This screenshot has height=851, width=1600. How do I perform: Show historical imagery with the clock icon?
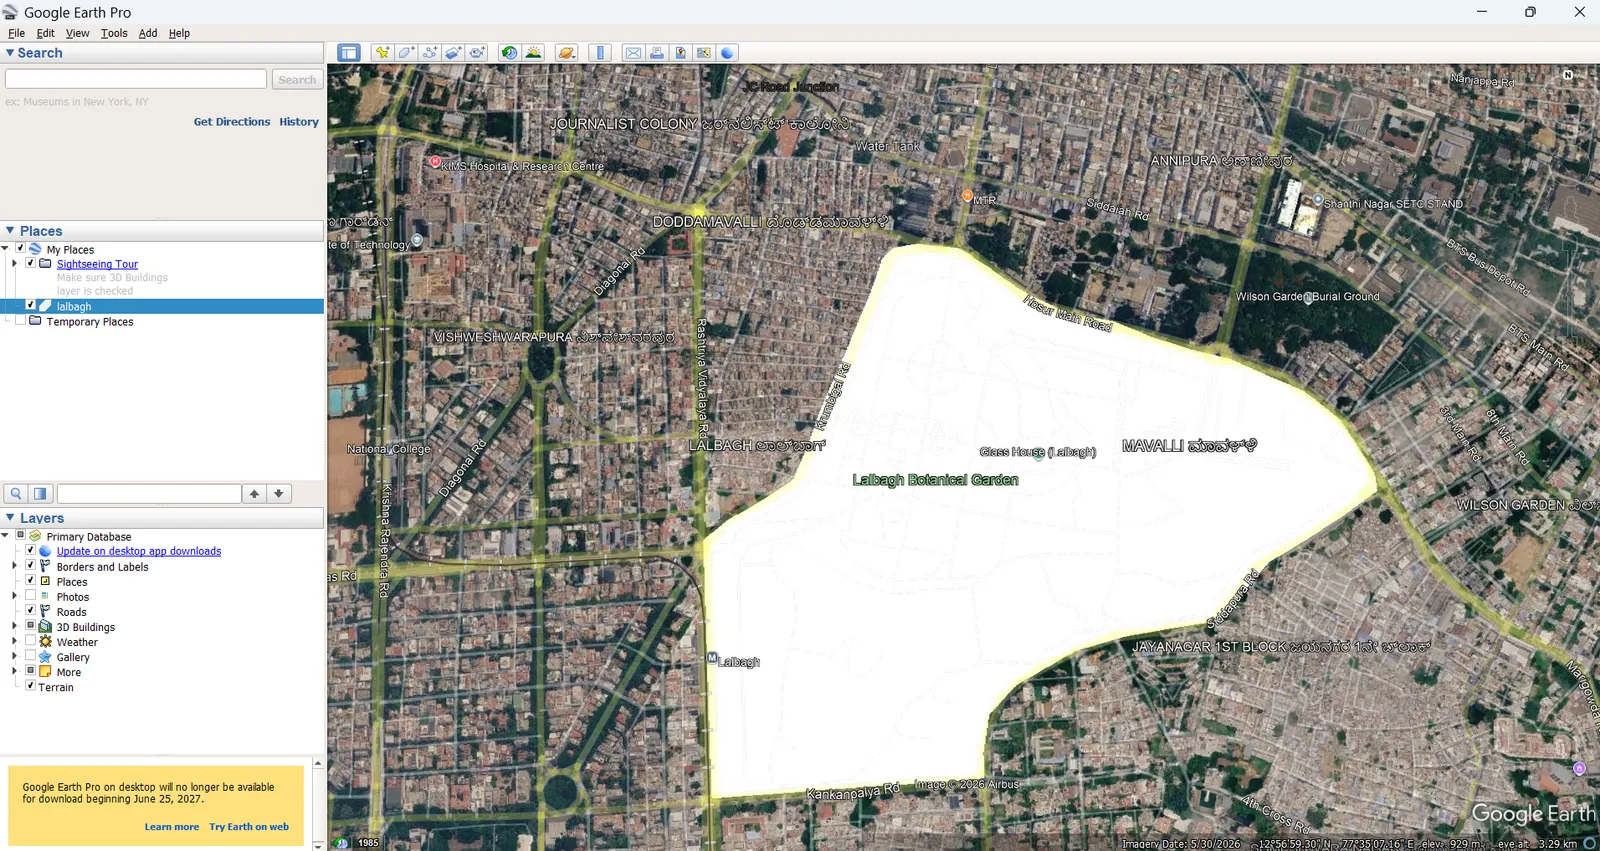pos(509,53)
